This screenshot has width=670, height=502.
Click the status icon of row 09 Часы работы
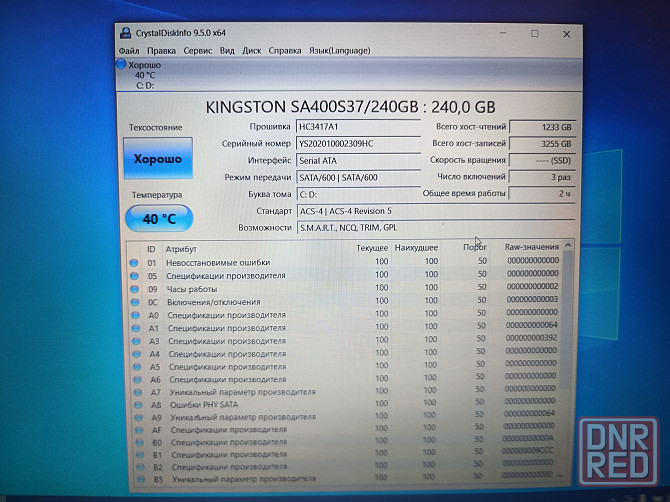[x=135, y=289]
